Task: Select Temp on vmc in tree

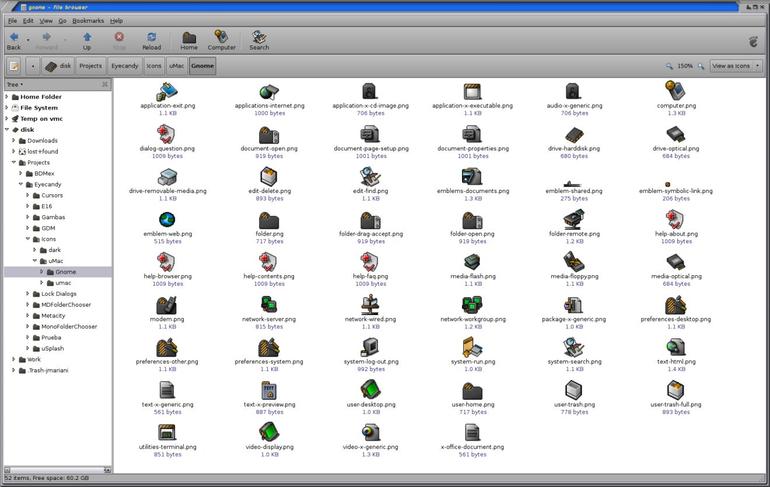Action: pyautogui.click(x=41, y=118)
